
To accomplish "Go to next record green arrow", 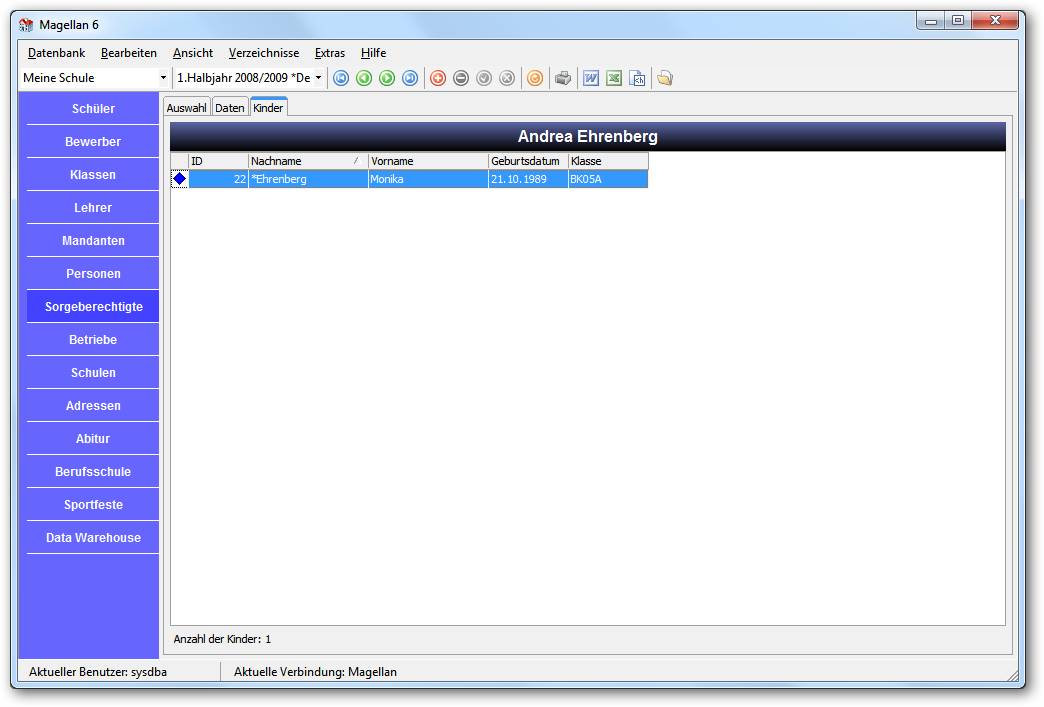I will pos(387,79).
